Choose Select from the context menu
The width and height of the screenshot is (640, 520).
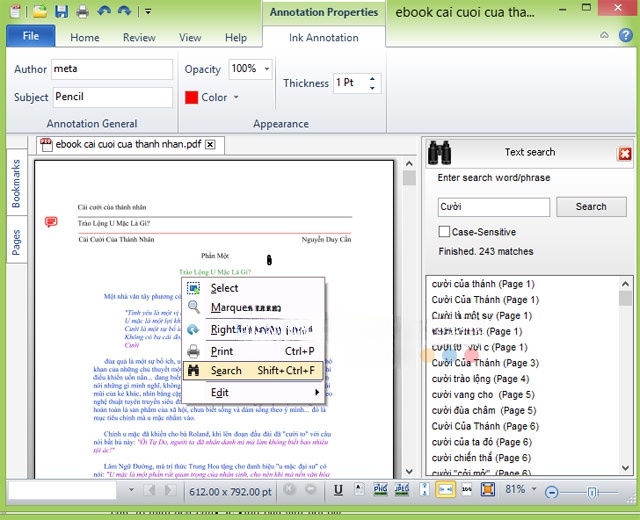253,288
